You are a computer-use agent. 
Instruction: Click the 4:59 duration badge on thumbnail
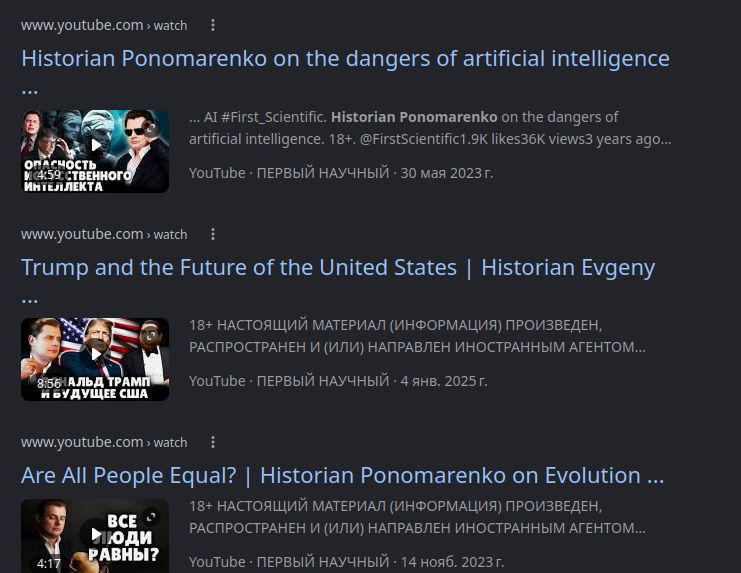(49, 175)
